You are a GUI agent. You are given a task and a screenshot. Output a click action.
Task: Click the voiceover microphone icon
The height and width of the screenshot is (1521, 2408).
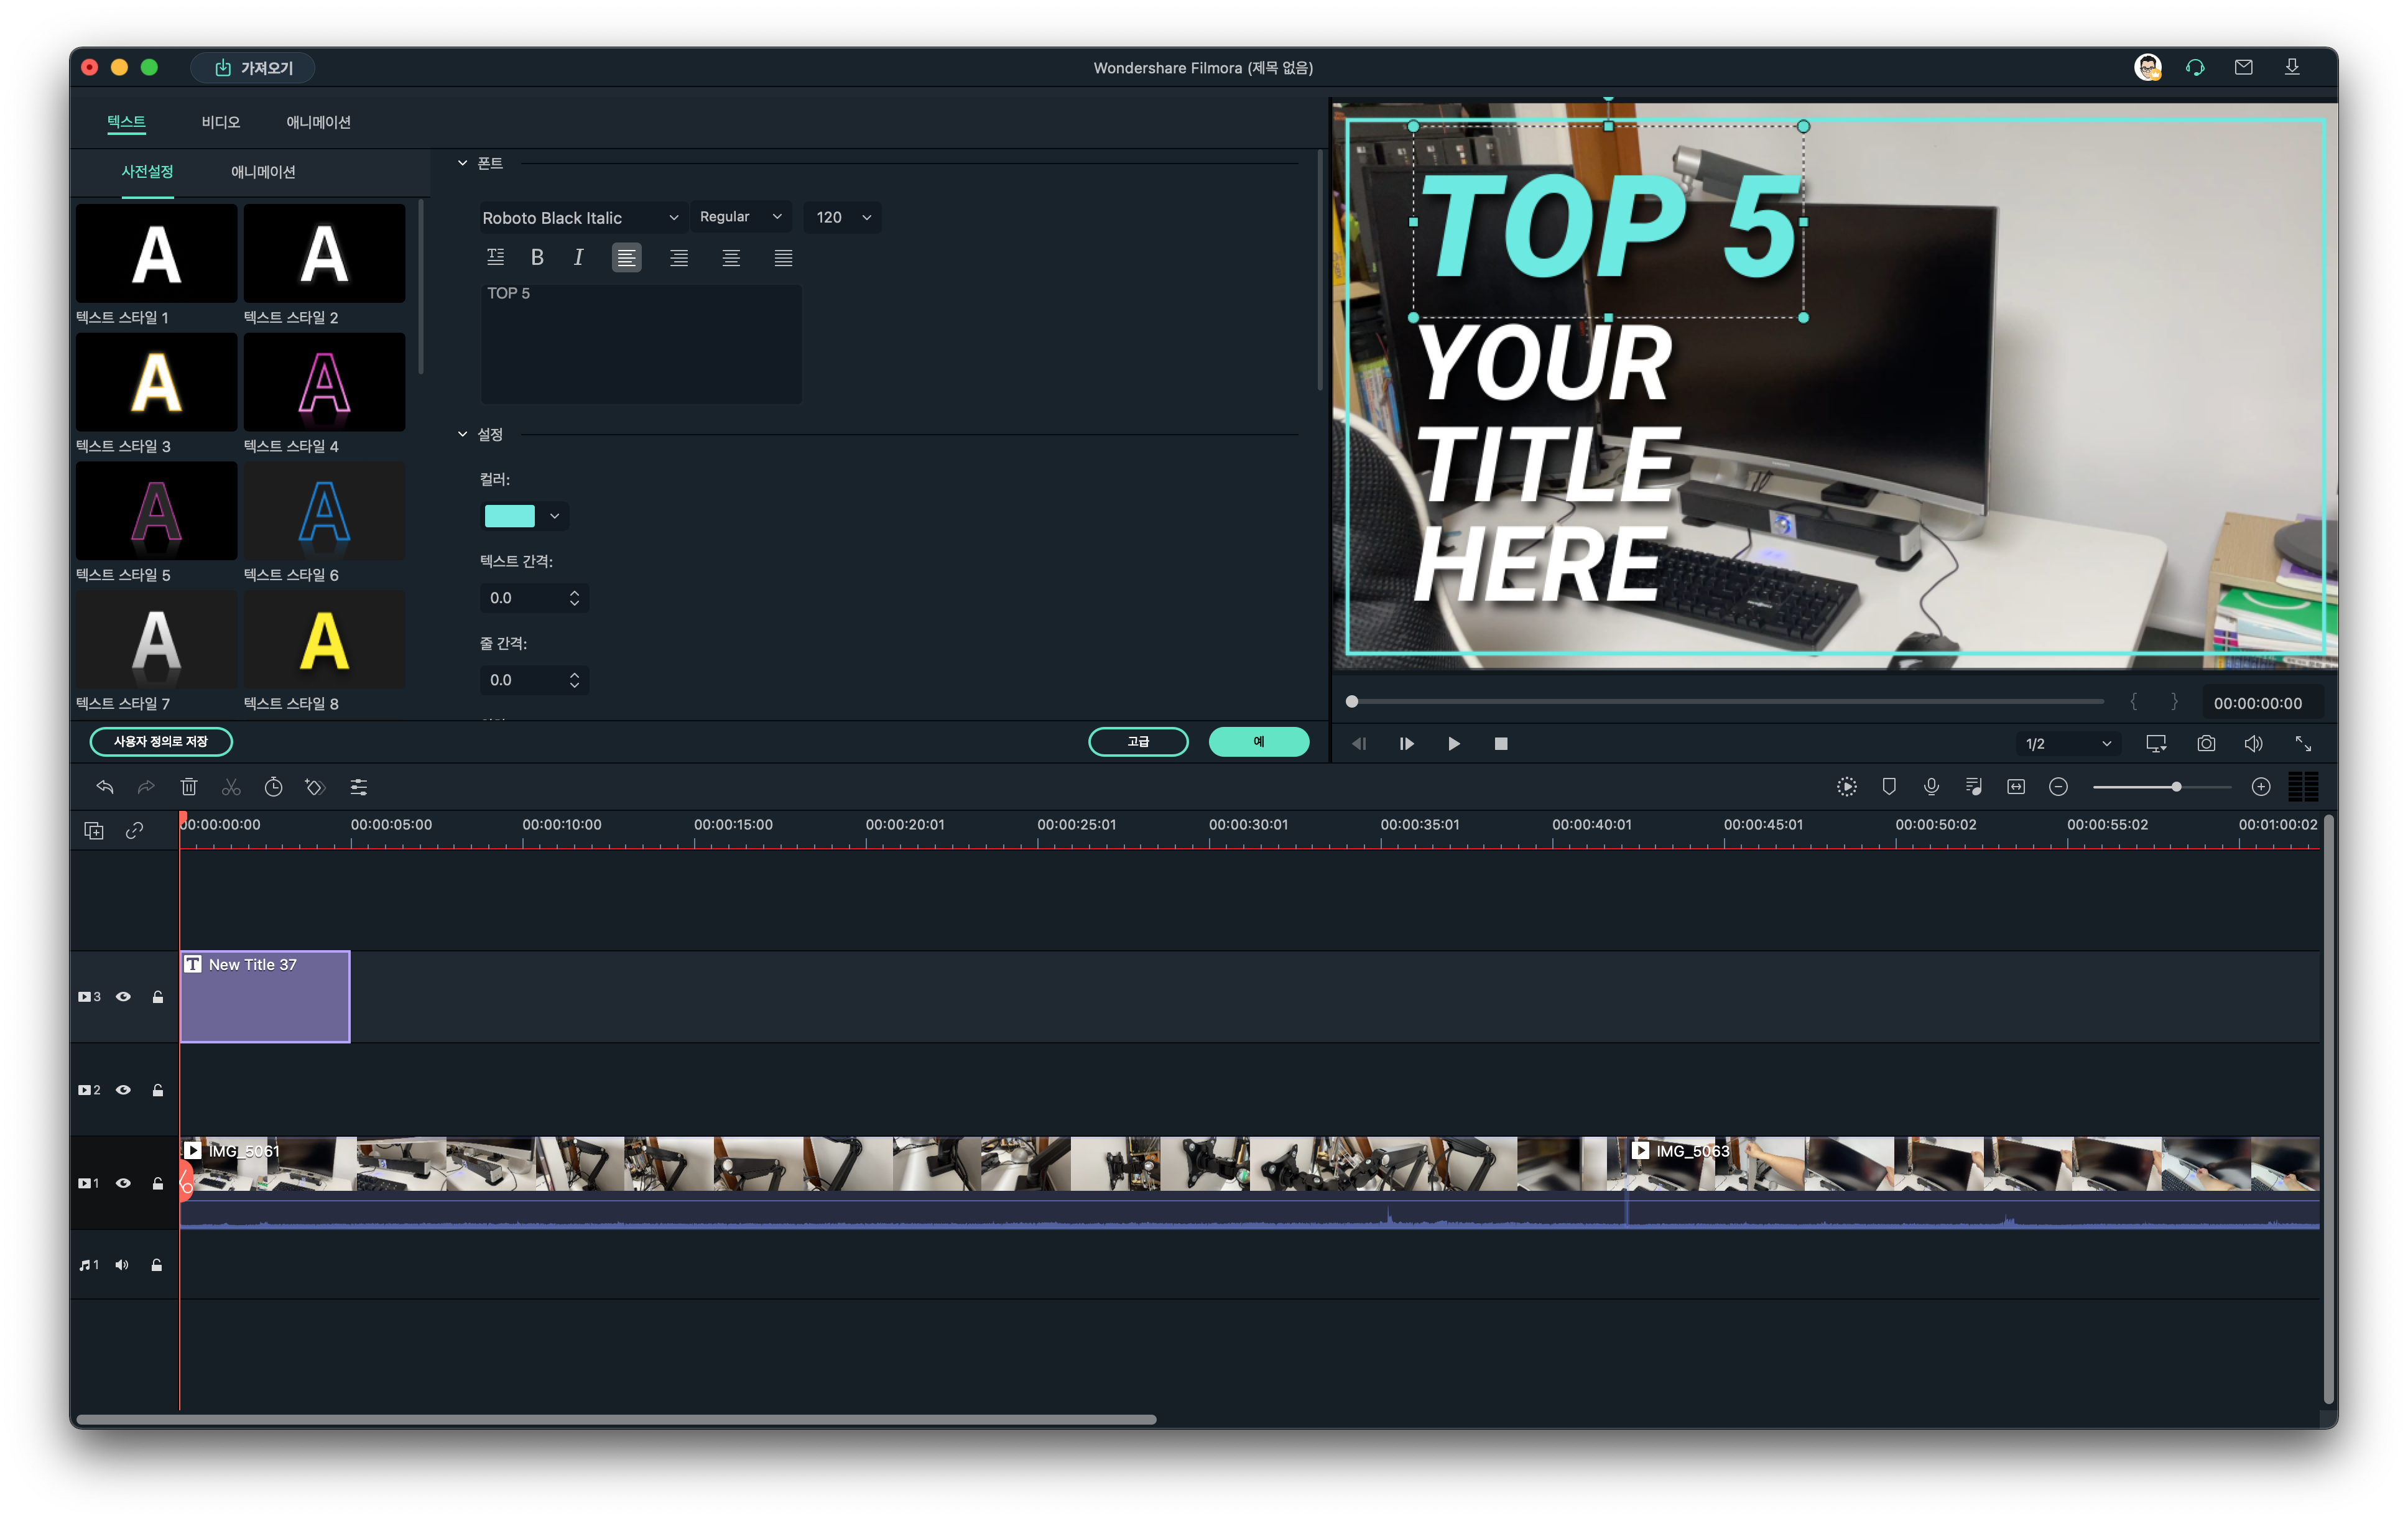tap(1931, 787)
